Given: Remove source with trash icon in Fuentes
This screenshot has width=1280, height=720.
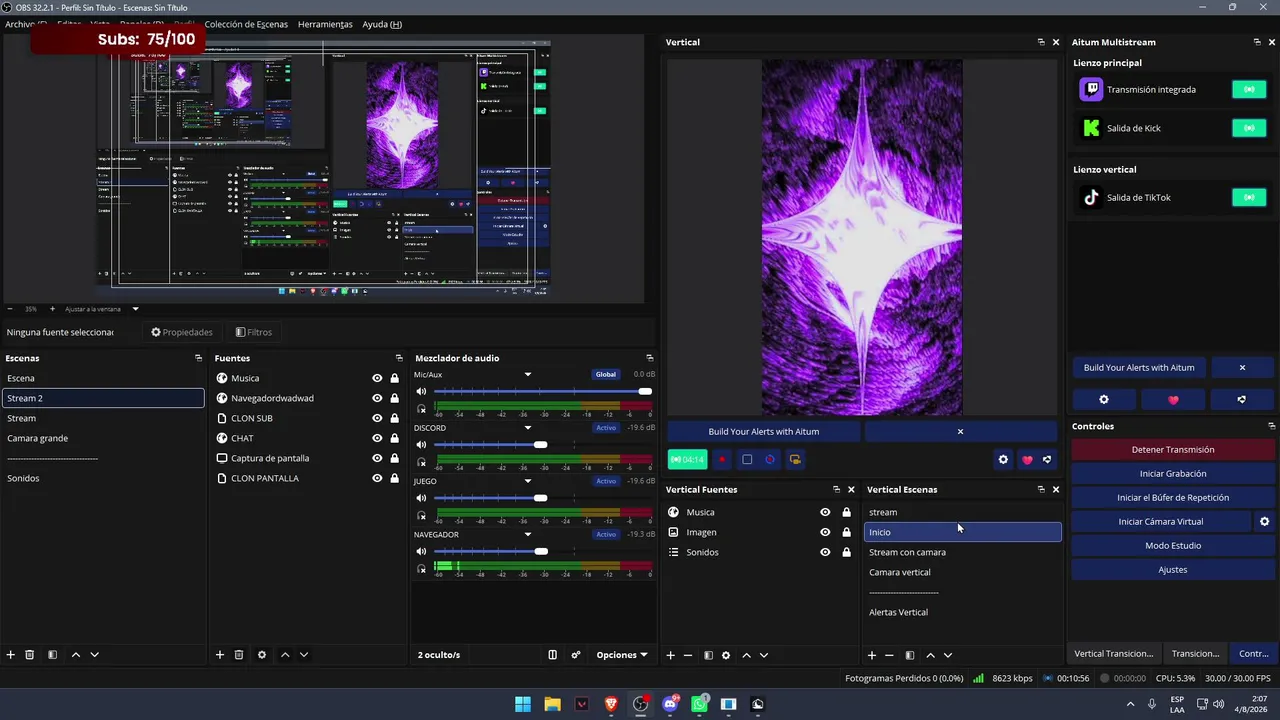Looking at the screenshot, I should click(239, 655).
